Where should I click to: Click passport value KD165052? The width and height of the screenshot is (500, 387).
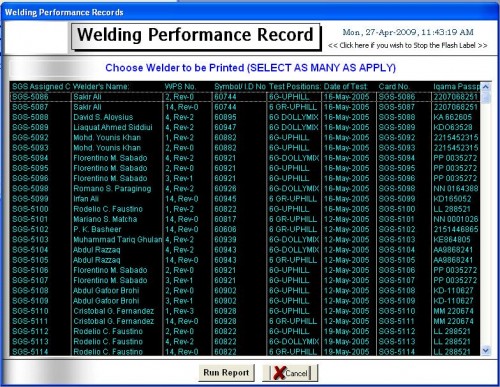click(452, 199)
